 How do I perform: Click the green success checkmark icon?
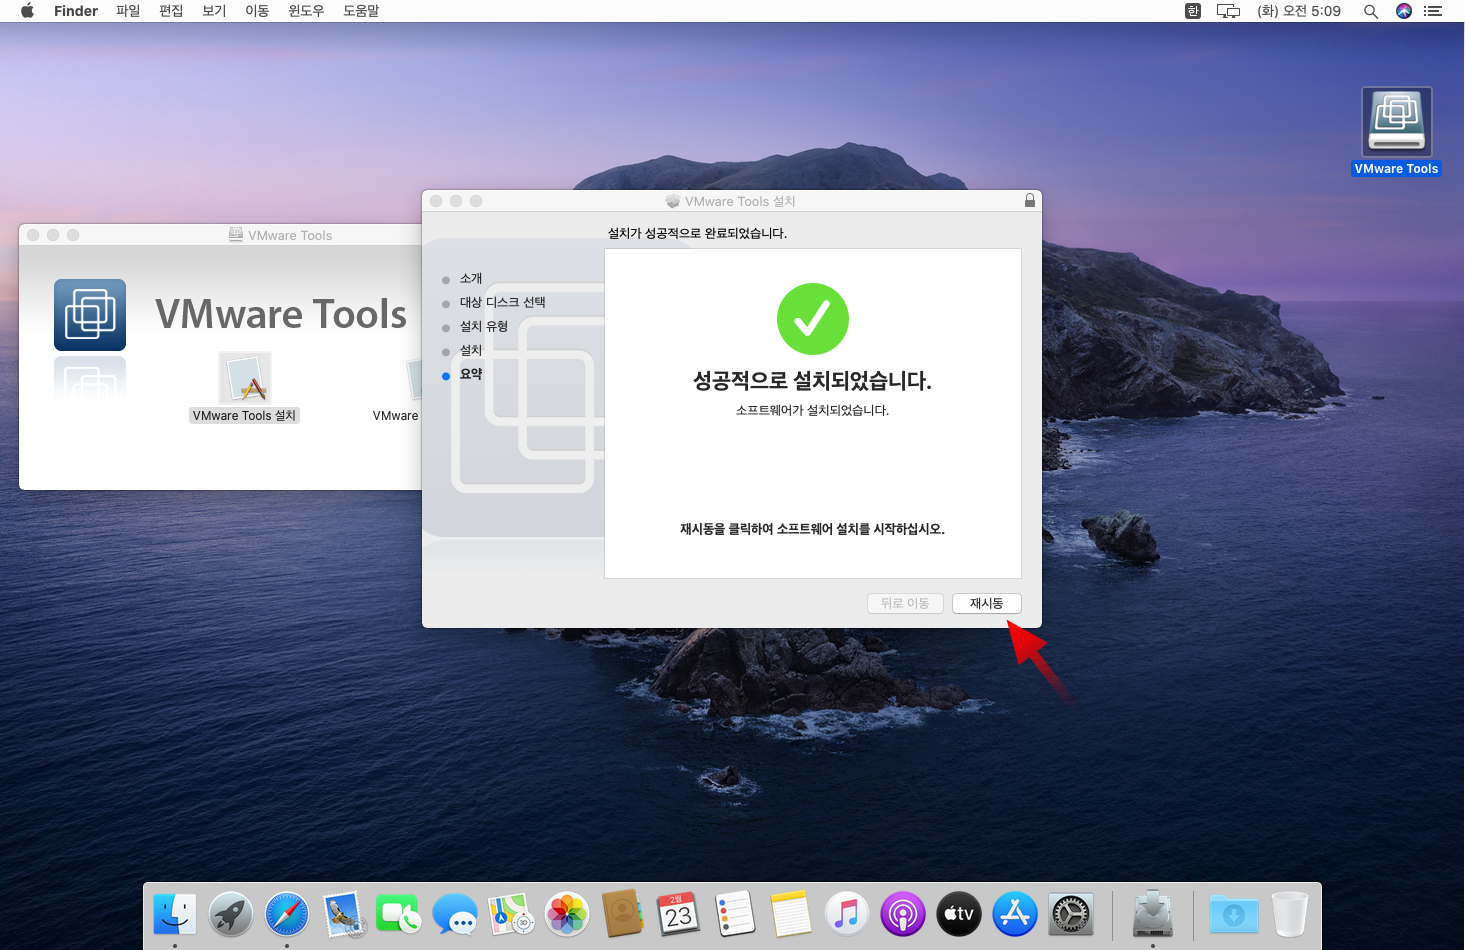coord(813,319)
